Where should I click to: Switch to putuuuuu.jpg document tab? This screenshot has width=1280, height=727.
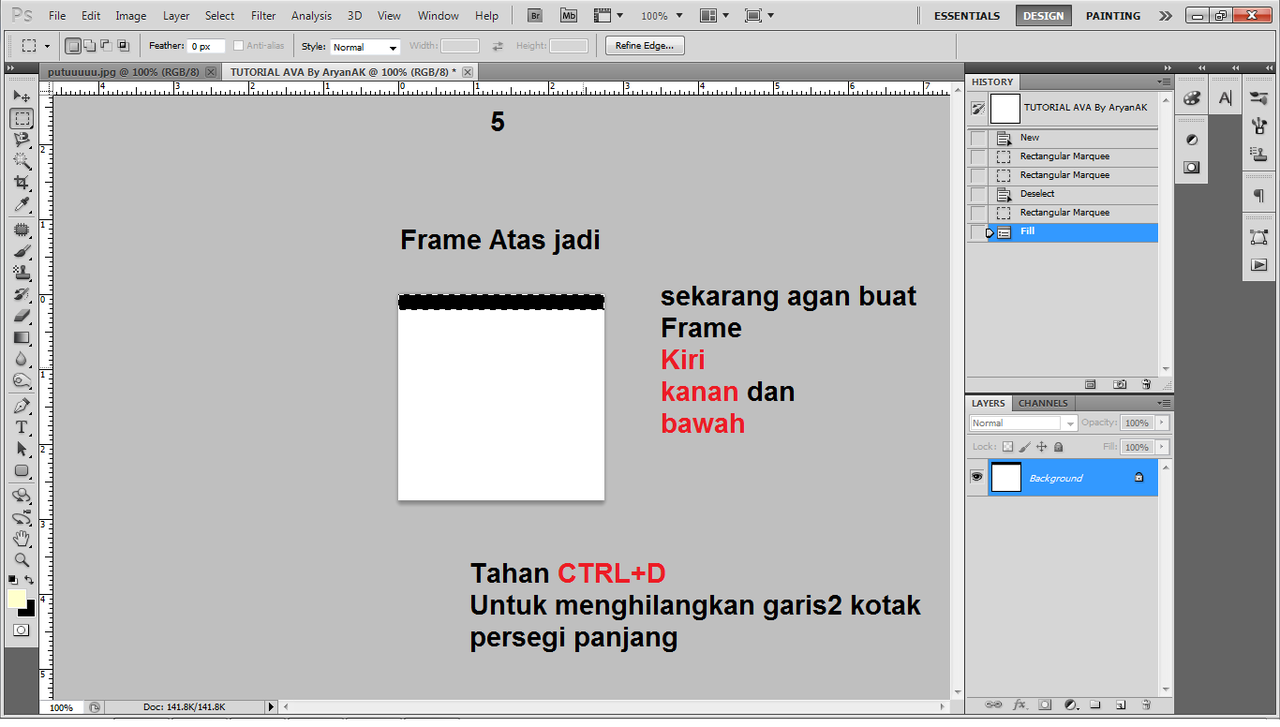(x=124, y=72)
